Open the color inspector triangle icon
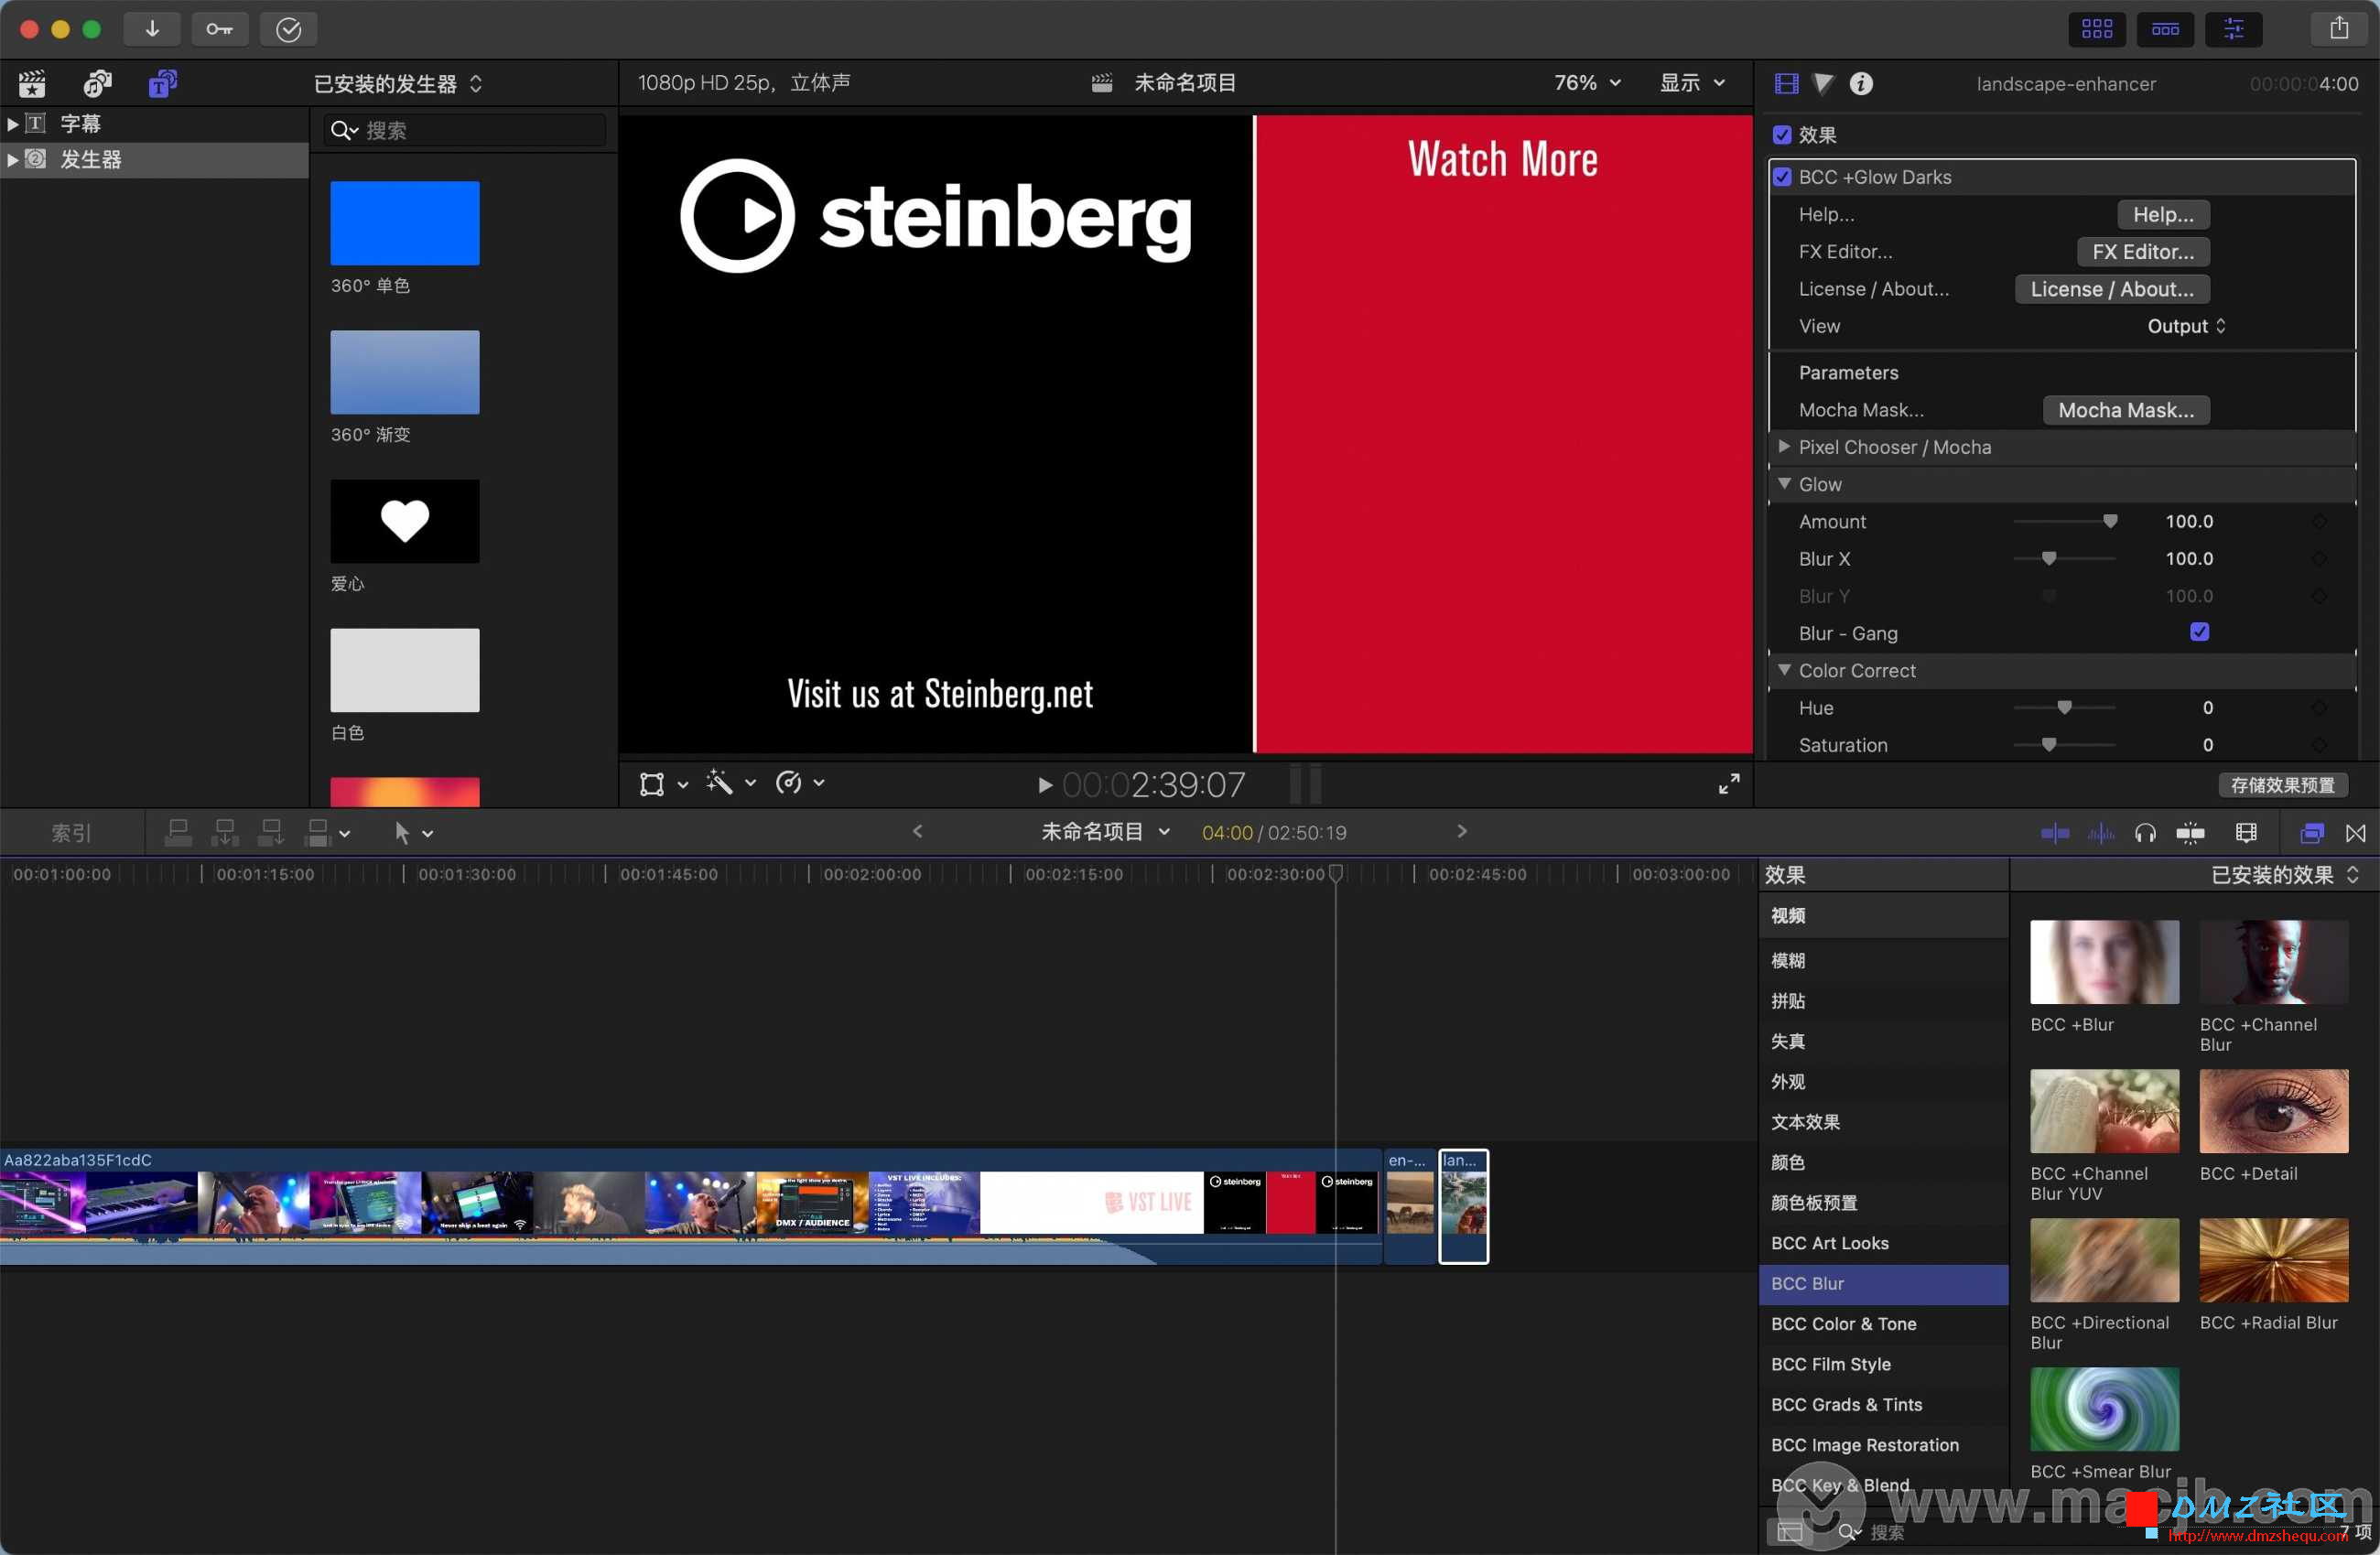 1823,84
